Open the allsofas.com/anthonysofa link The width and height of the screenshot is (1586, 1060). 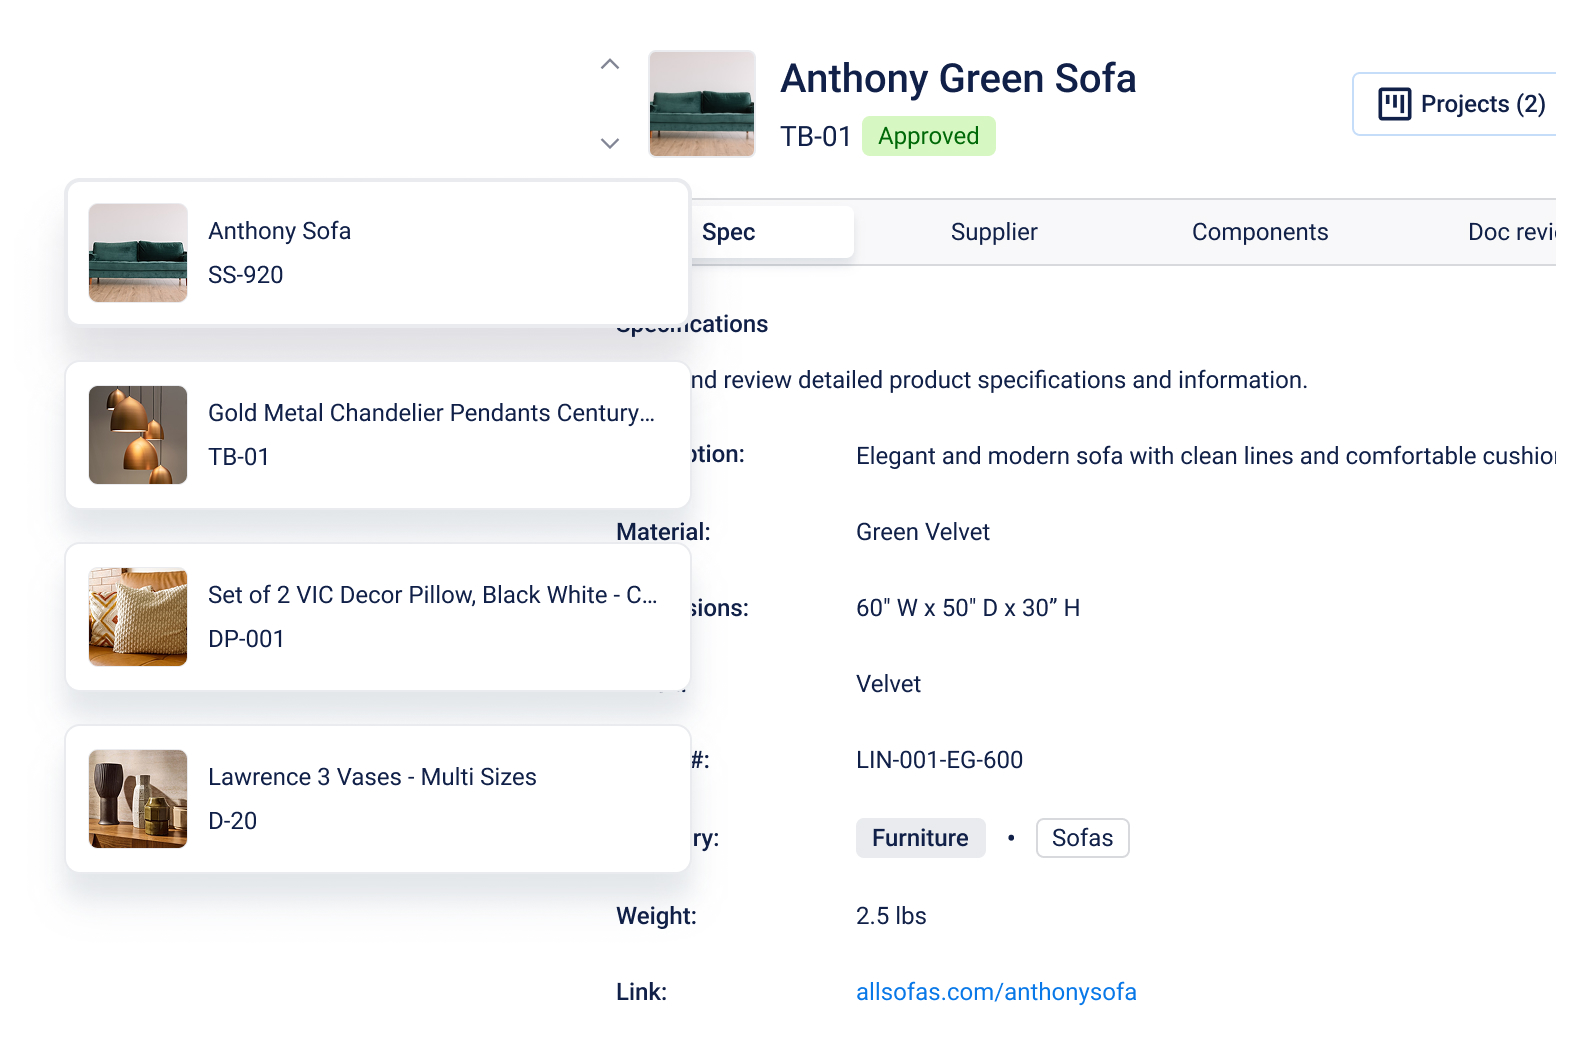(x=996, y=992)
